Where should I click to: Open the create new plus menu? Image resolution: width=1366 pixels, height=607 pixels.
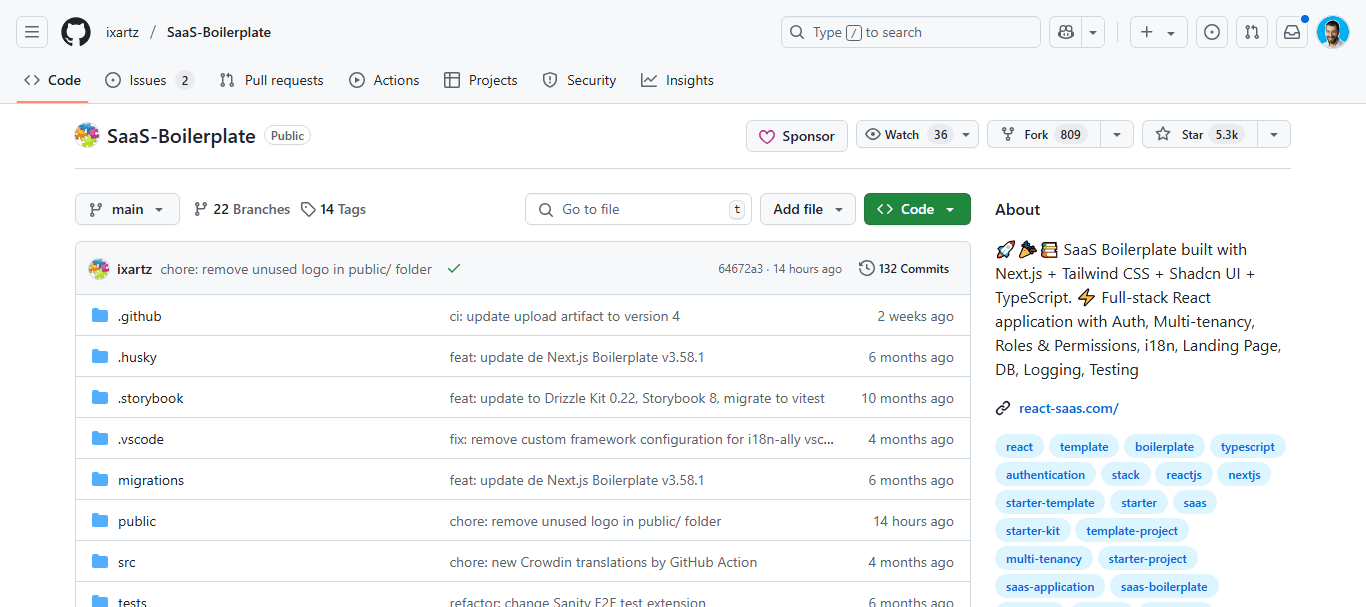click(1158, 32)
